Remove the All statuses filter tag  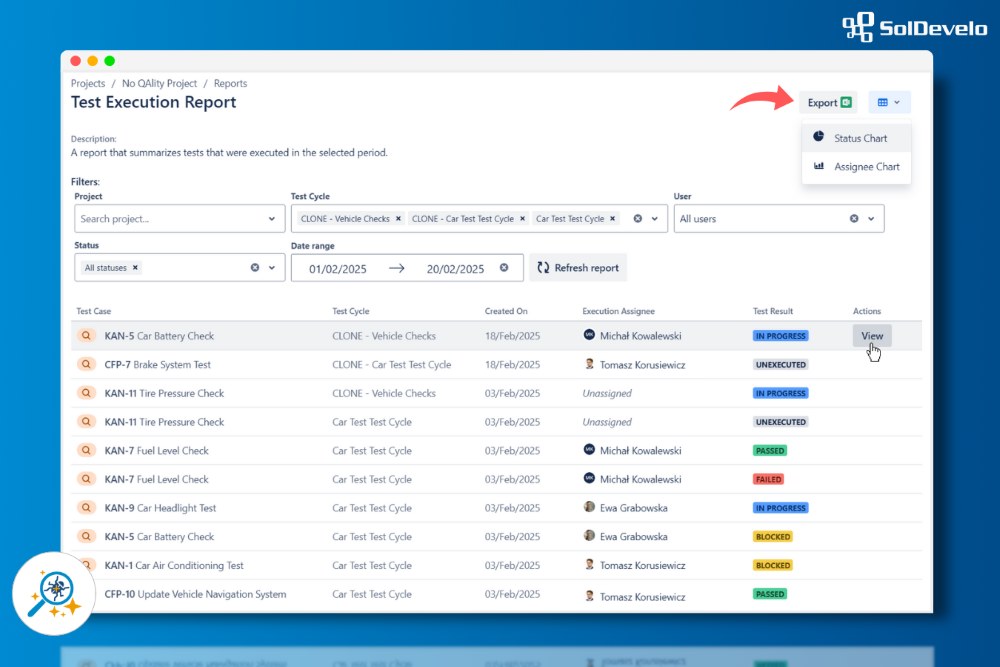pyautogui.click(x=136, y=268)
